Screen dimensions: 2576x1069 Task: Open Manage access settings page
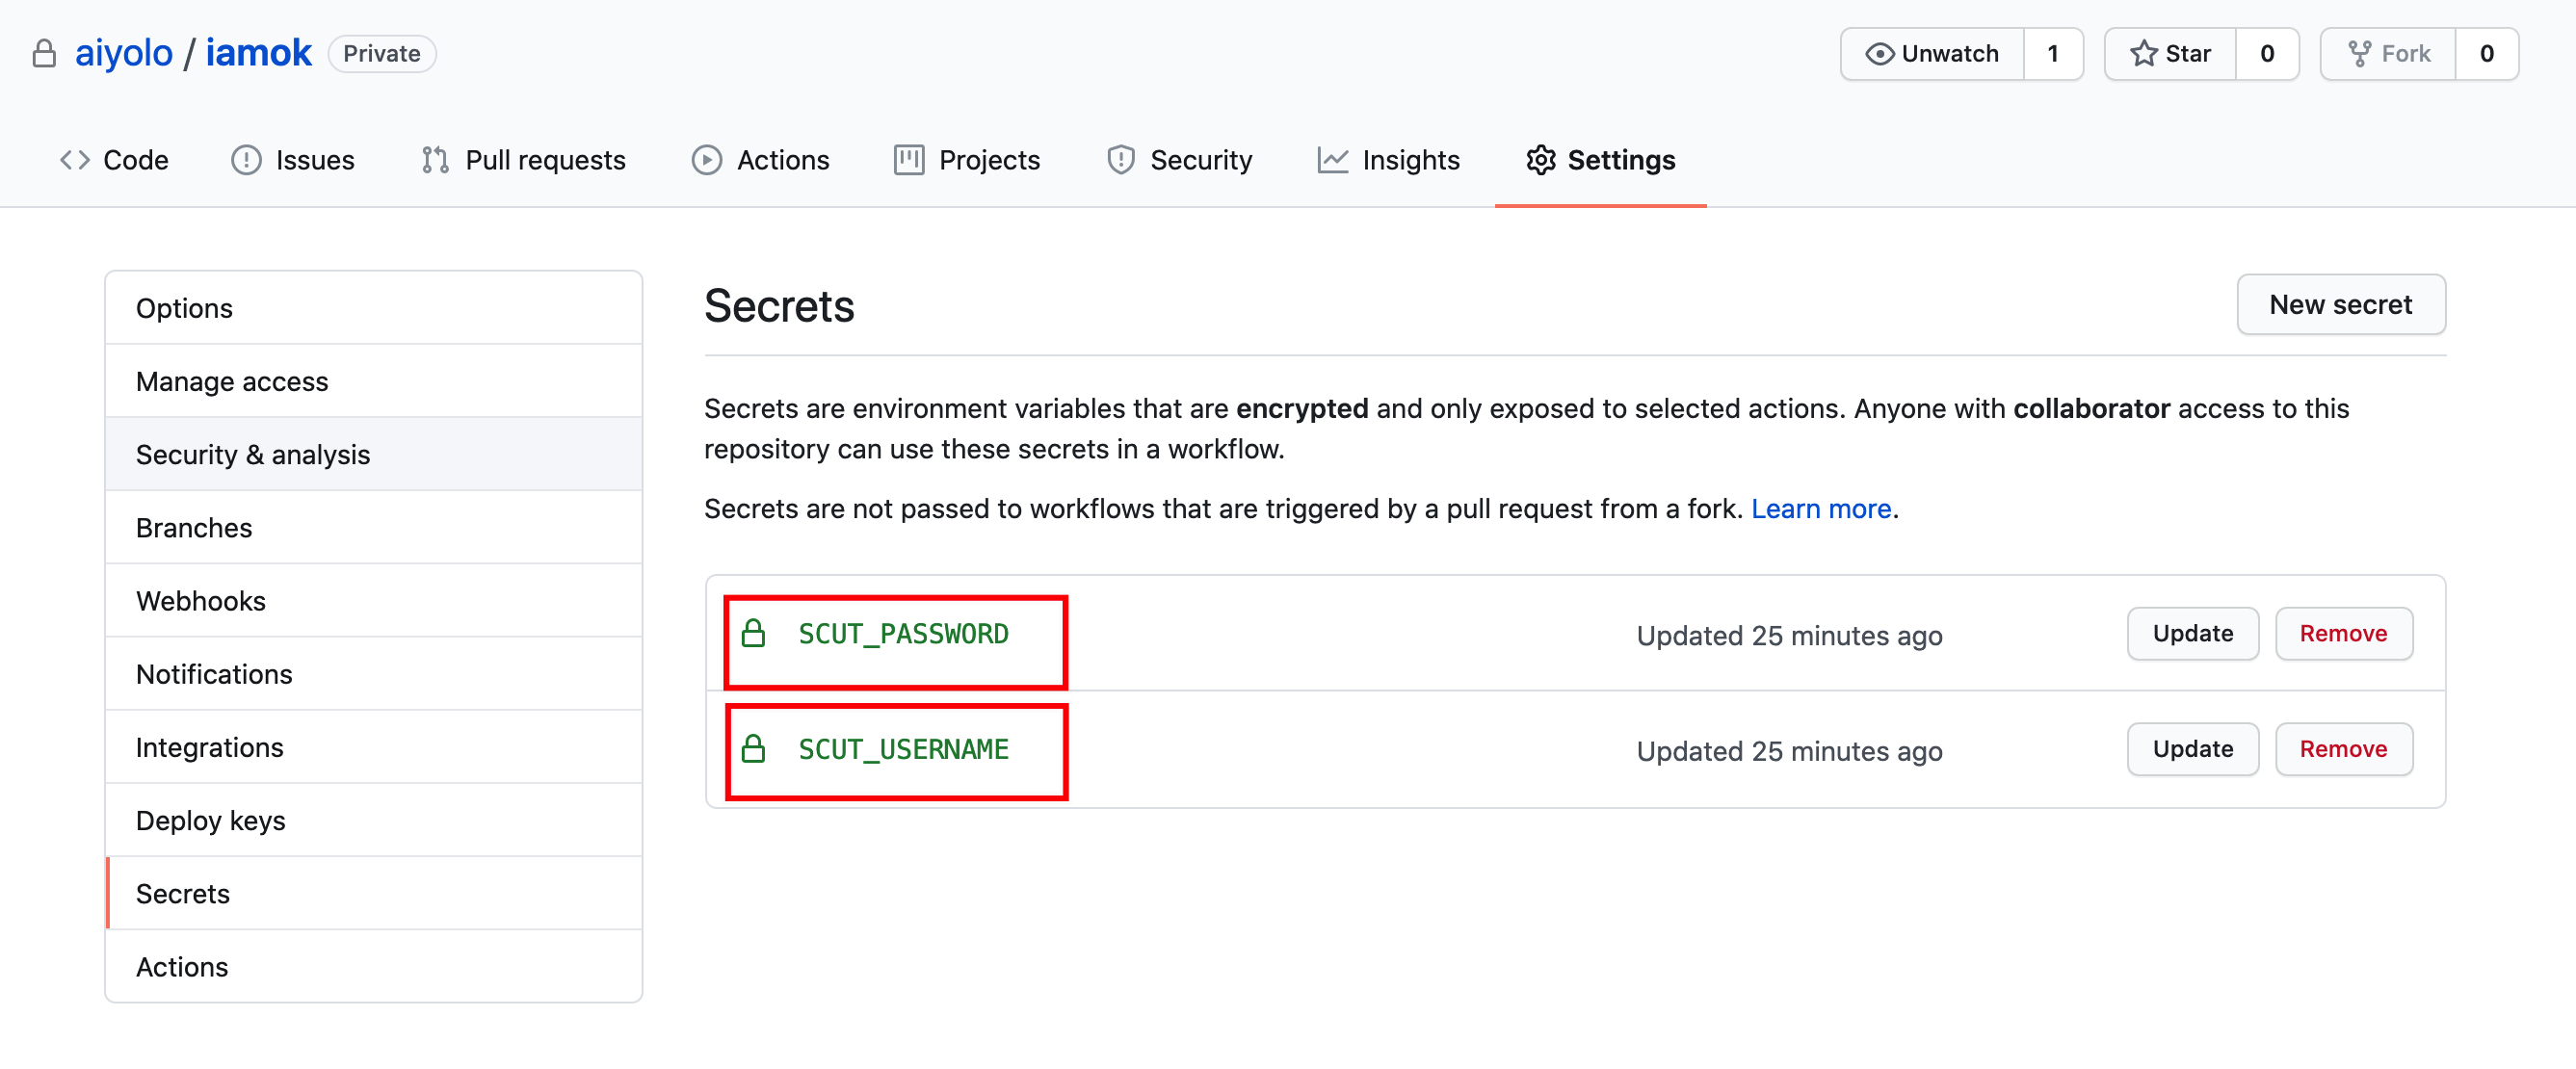tap(232, 381)
